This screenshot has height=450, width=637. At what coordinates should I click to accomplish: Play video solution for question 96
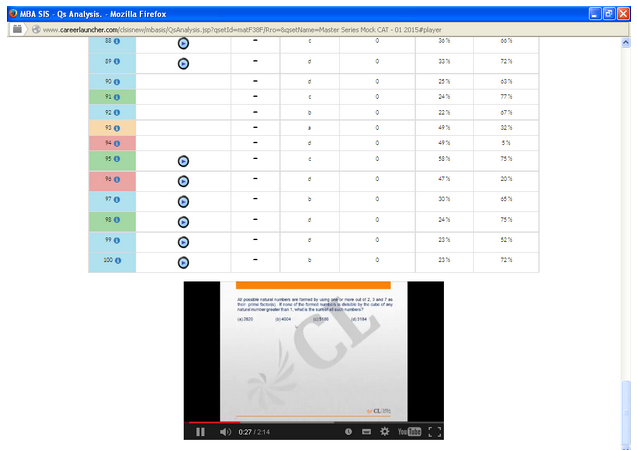point(183,181)
